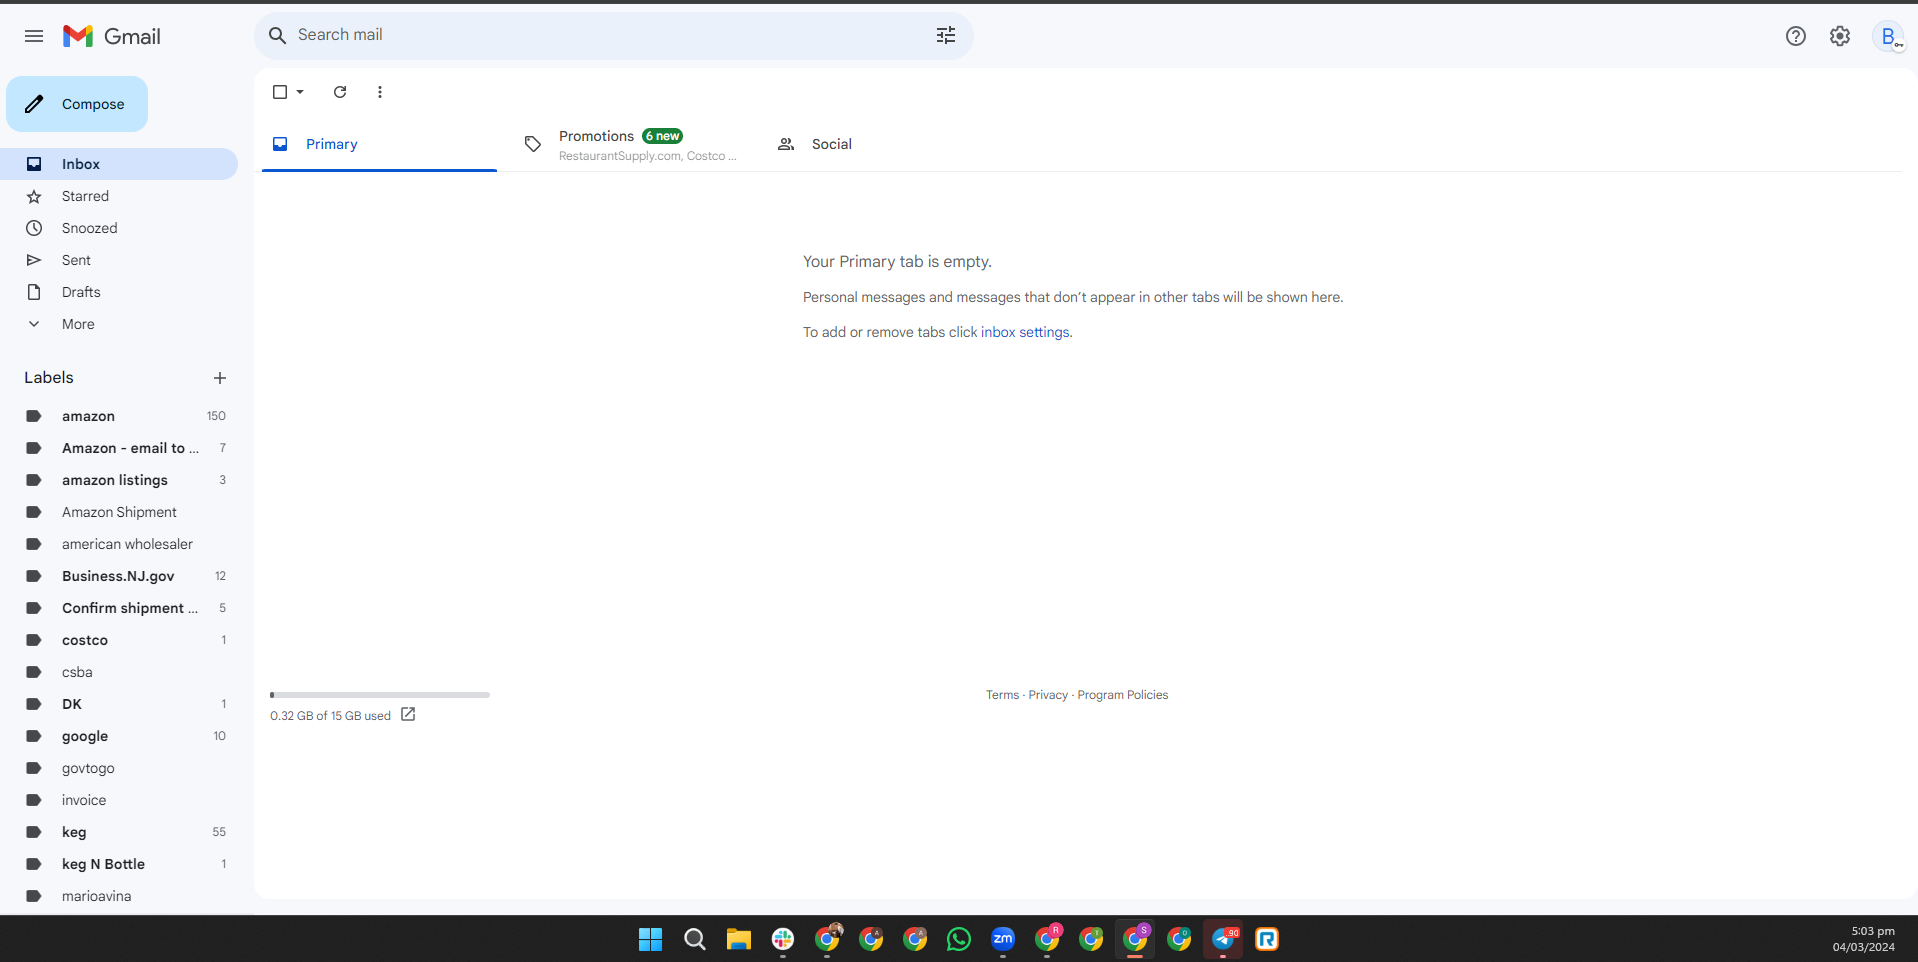Viewport: 1918px width, 962px height.
Task: Open the Confirm shipment label
Action: [x=119, y=608]
